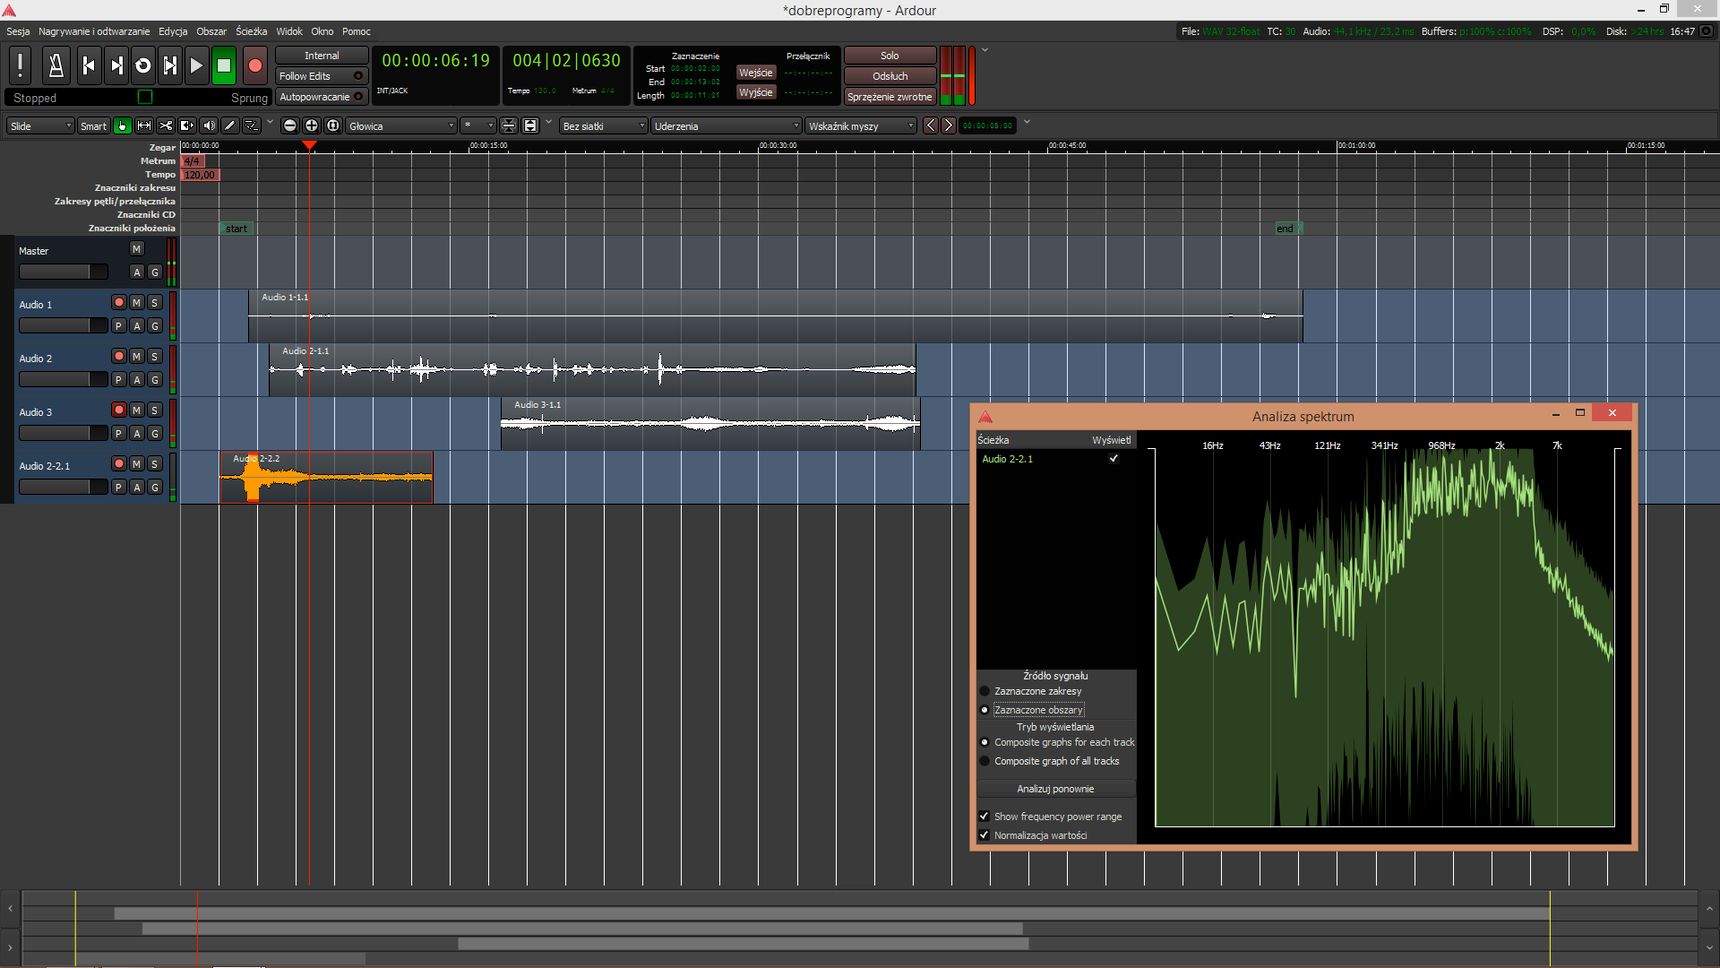Disarm record on Audio 3 track

119,410
